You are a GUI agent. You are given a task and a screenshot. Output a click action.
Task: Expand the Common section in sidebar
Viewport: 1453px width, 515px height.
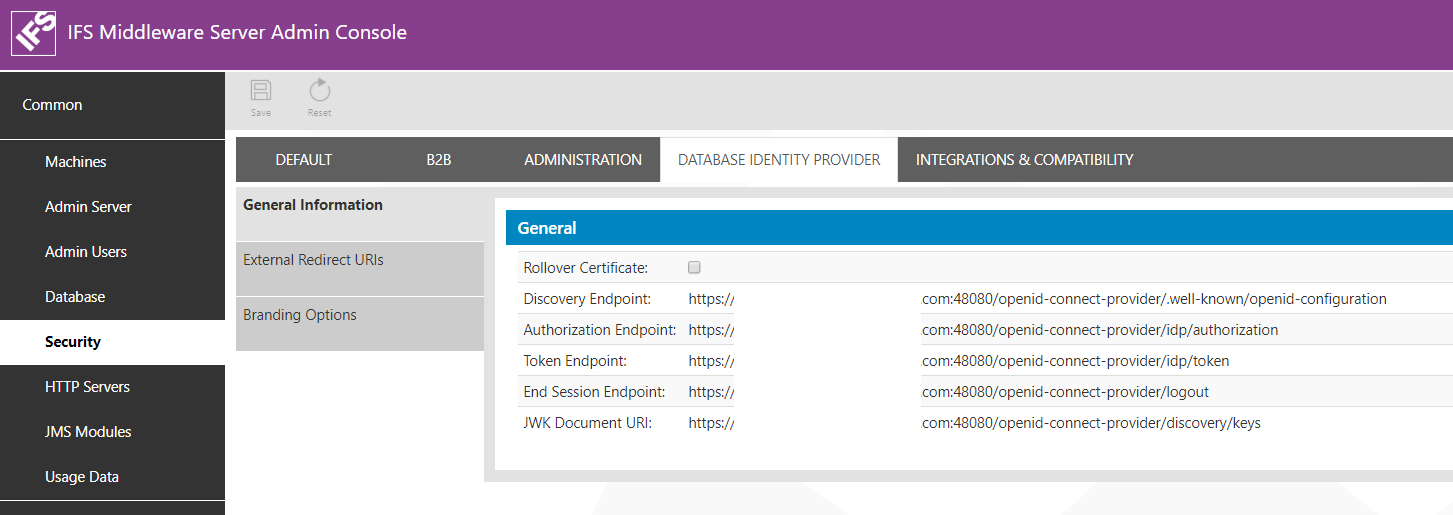(53, 105)
